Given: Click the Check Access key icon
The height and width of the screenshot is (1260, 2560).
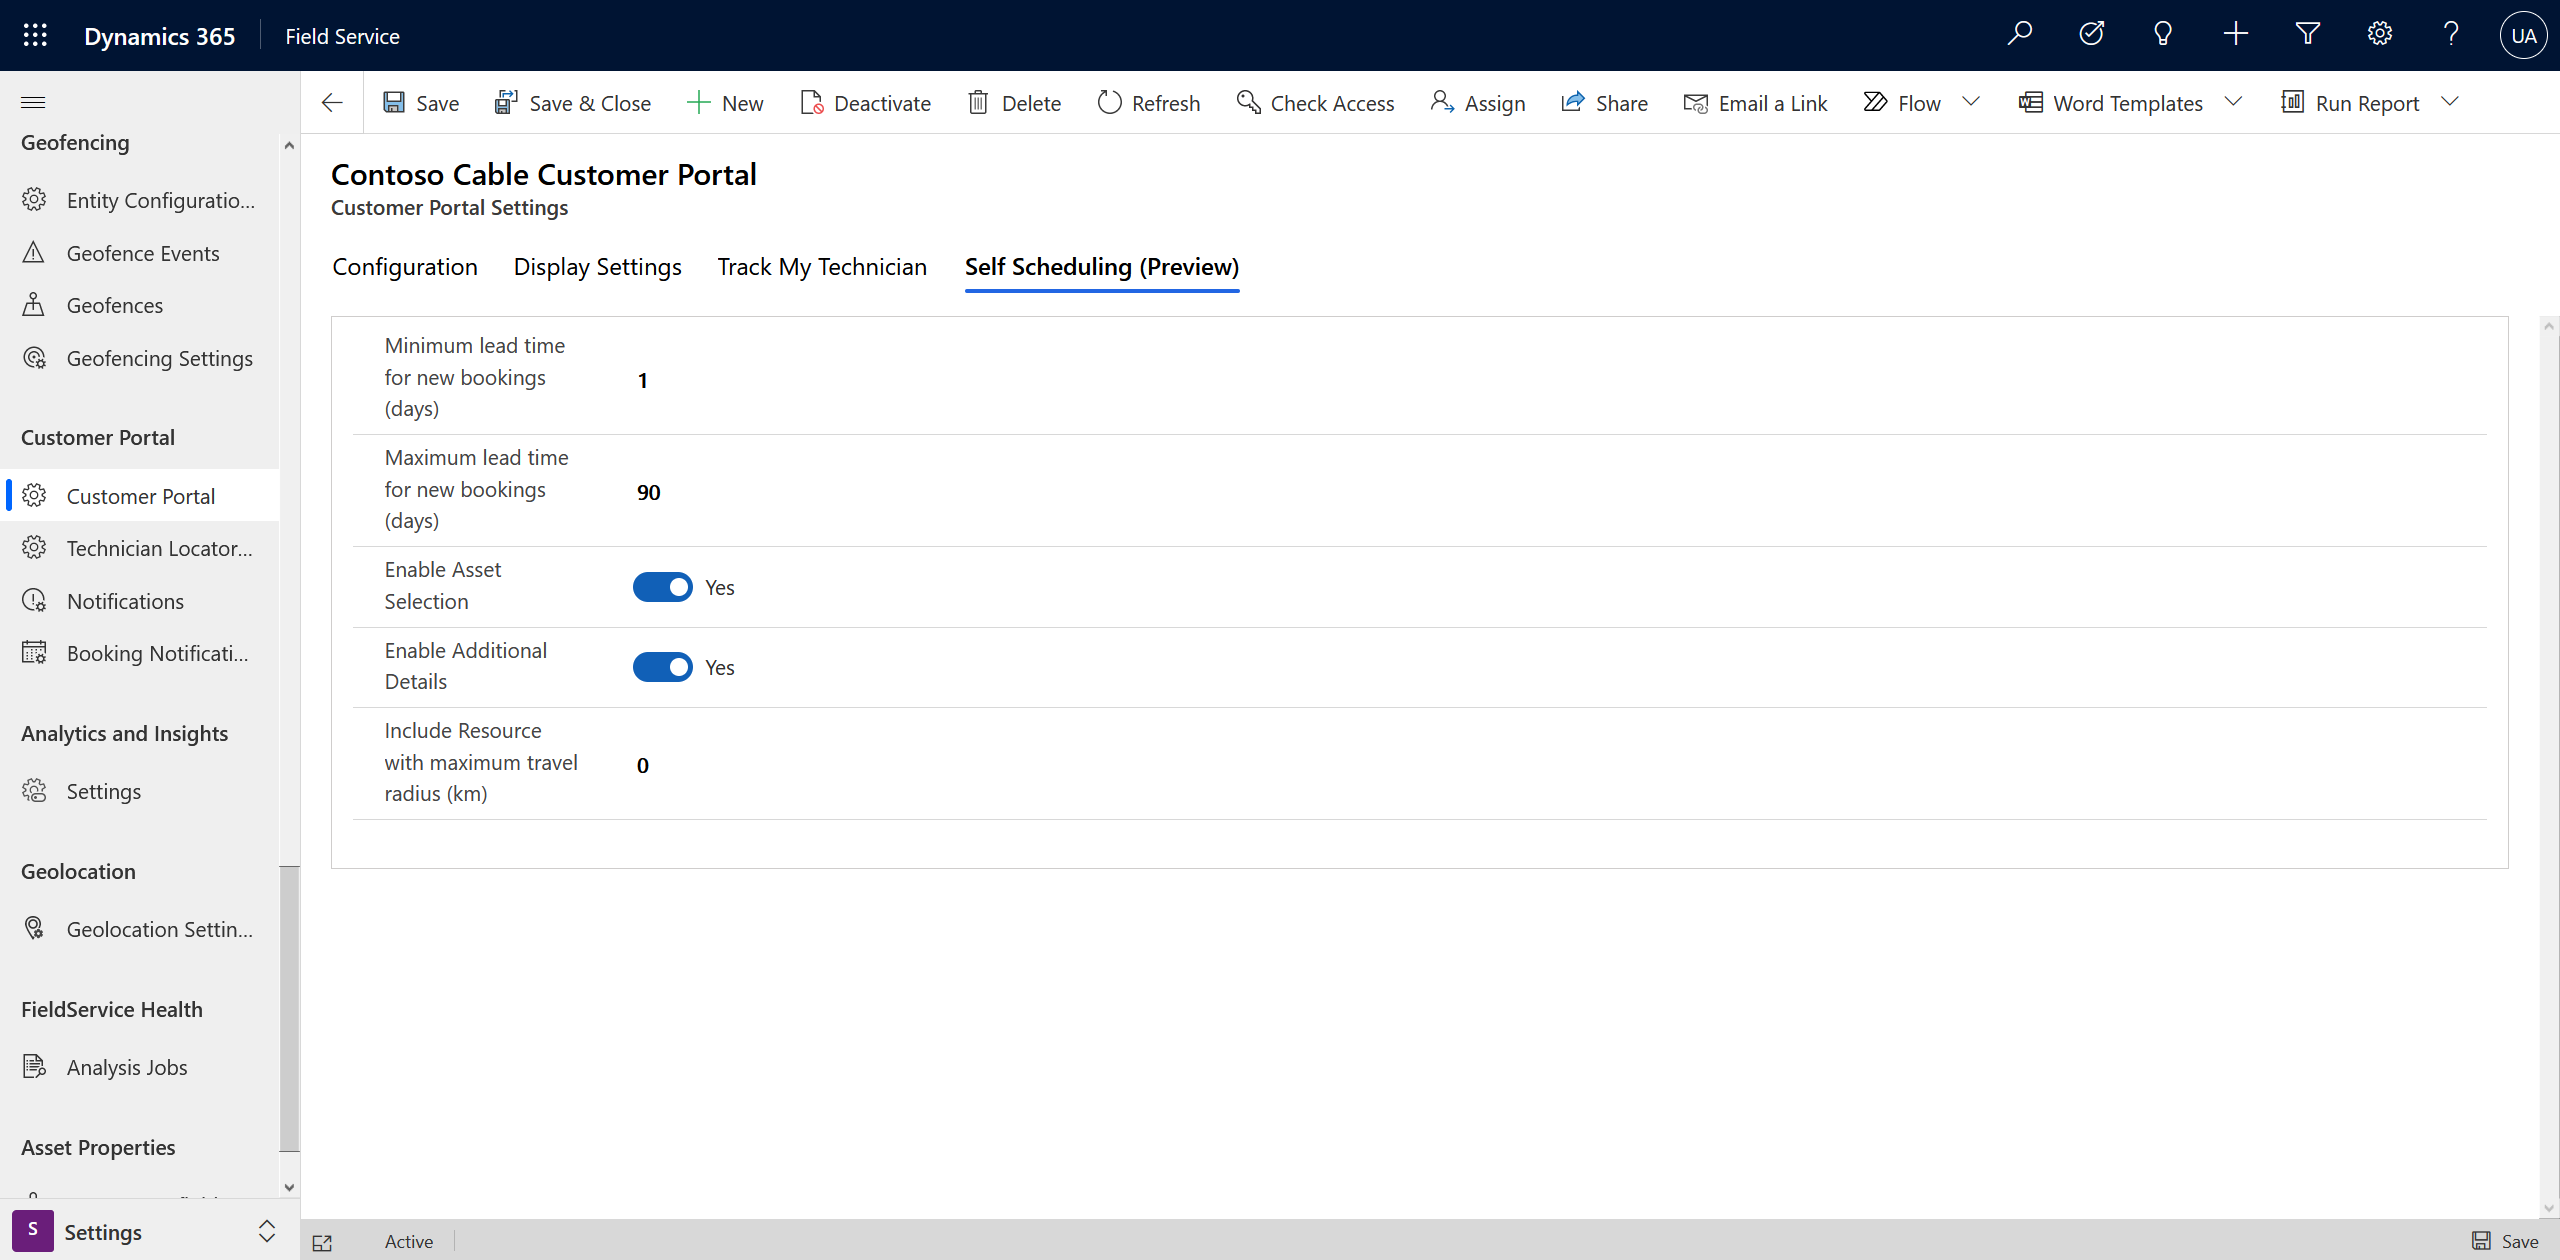Looking at the screenshot, I should 1248,103.
